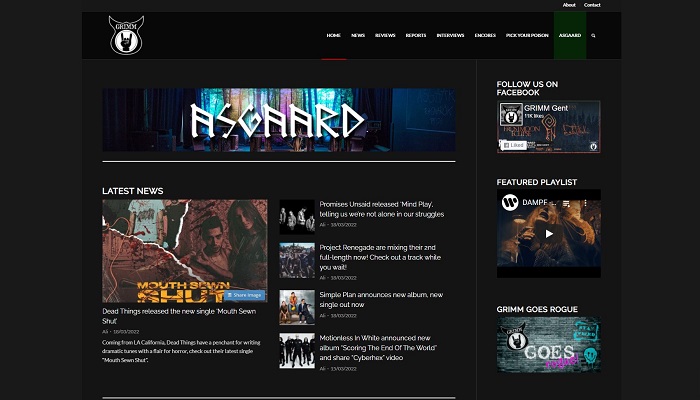
Task: Click GRIMM Gent Facebook page avatar
Action: click(x=509, y=113)
